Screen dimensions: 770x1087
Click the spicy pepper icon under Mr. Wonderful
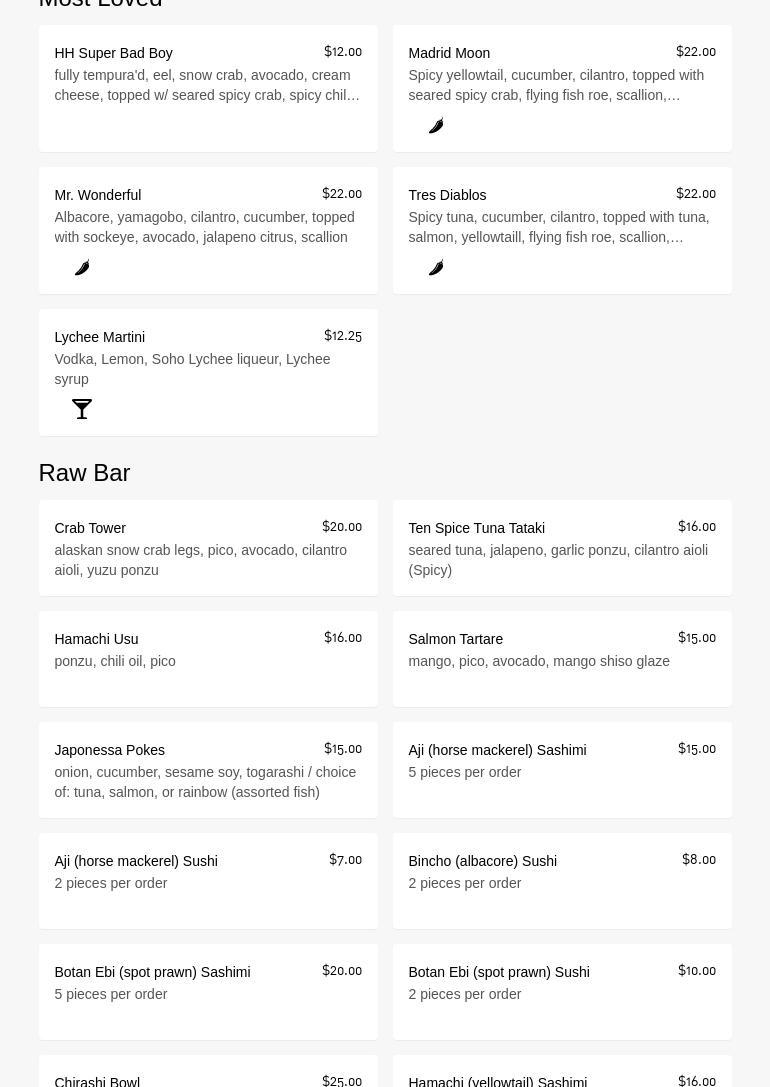click(82, 268)
